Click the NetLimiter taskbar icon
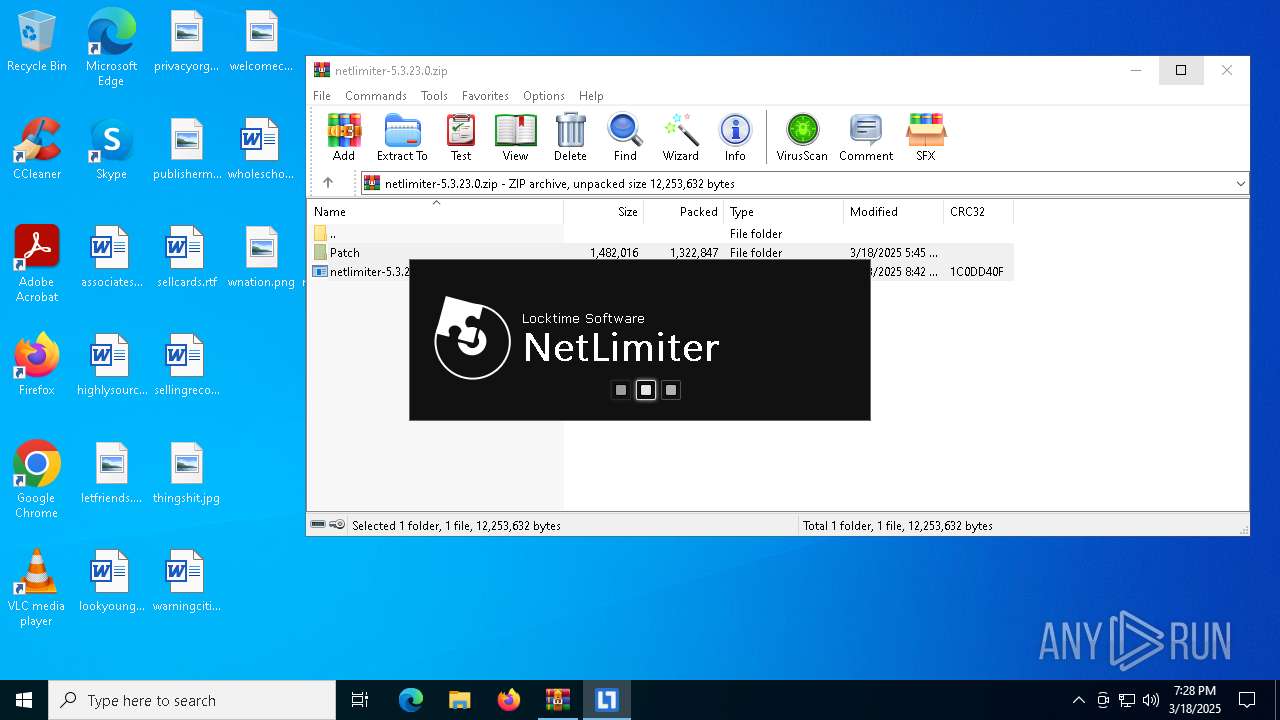Viewport: 1280px width, 720px height. (x=606, y=700)
